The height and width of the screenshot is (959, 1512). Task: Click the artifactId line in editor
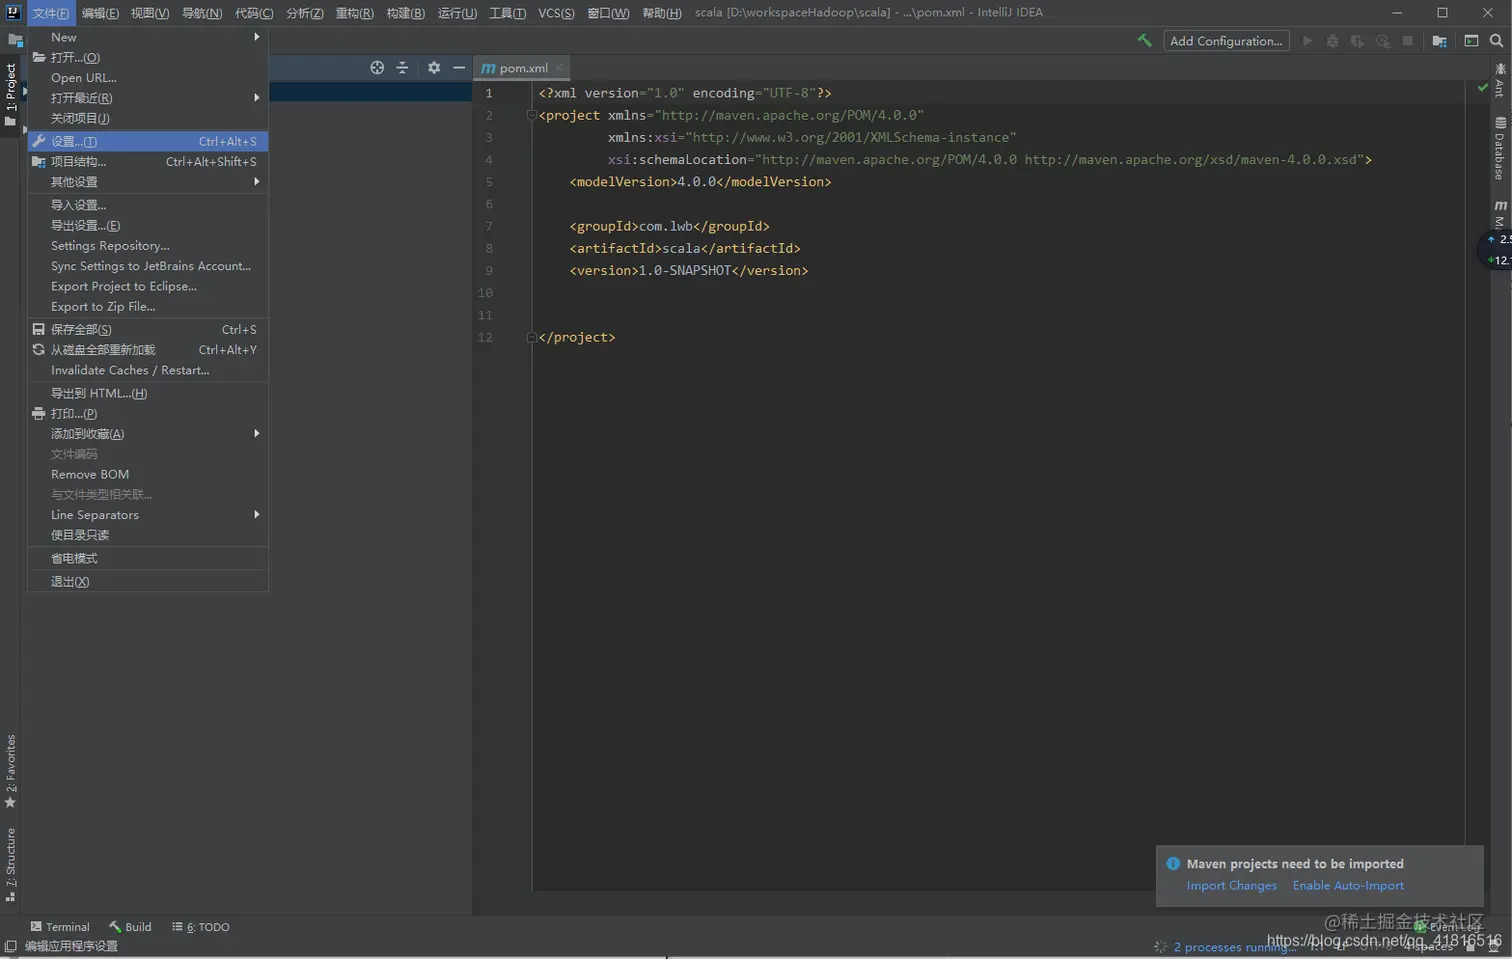coord(685,249)
